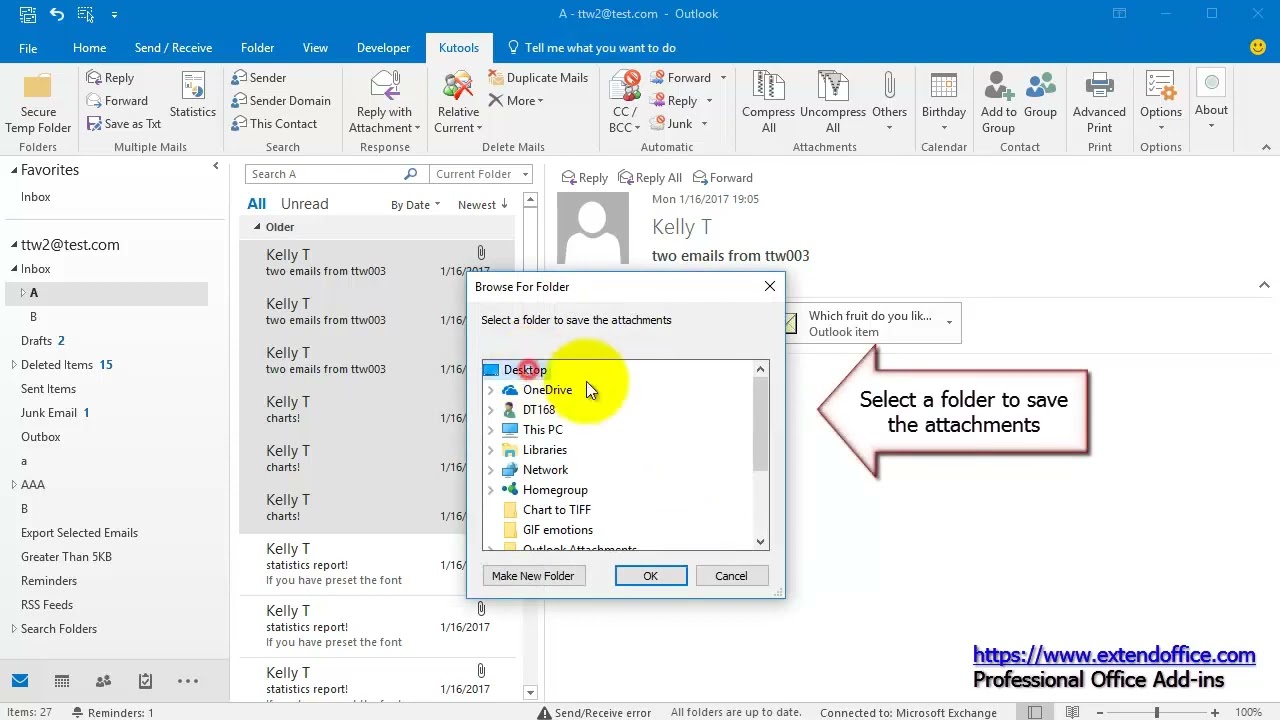The height and width of the screenshot is (720, 1280).
Task: Open Advanced Print tool
Action: [1099, 102]
